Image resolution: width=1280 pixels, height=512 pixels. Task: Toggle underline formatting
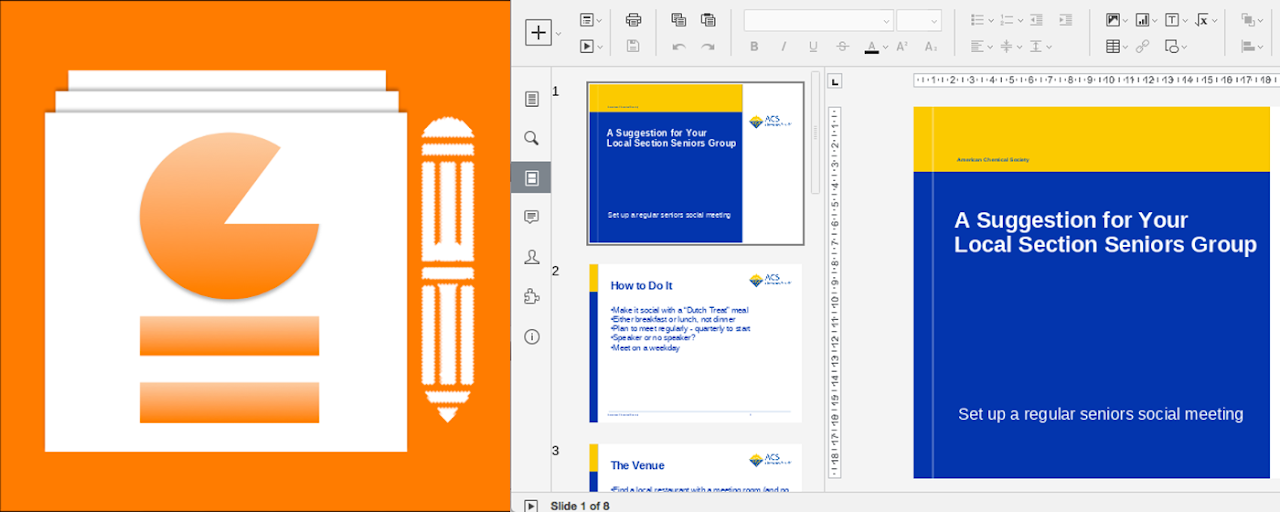813,46
